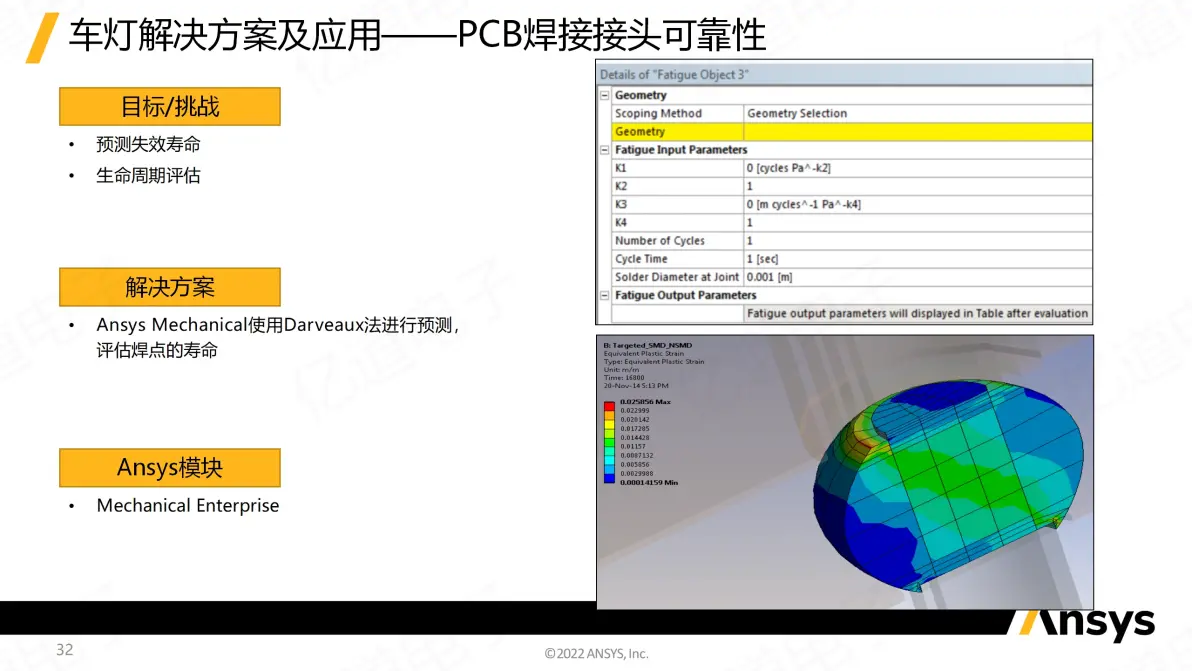Click the 预测失效寿命 bullet text

pyautogui.click(x=148, y=144)
